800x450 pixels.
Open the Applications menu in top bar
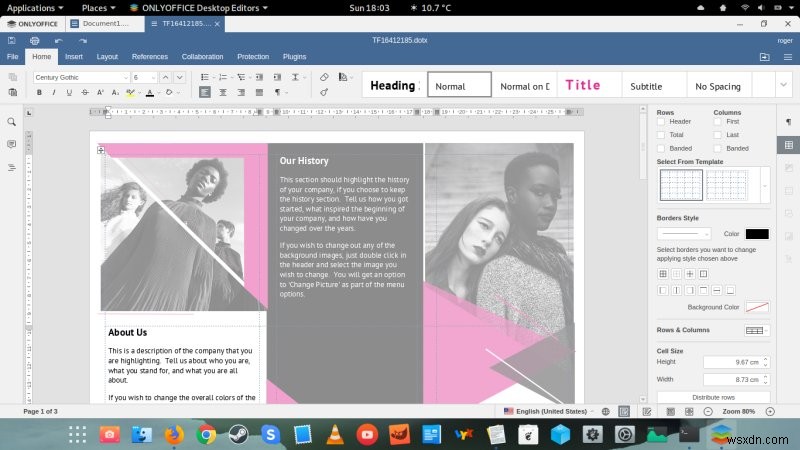pos(35,8)
